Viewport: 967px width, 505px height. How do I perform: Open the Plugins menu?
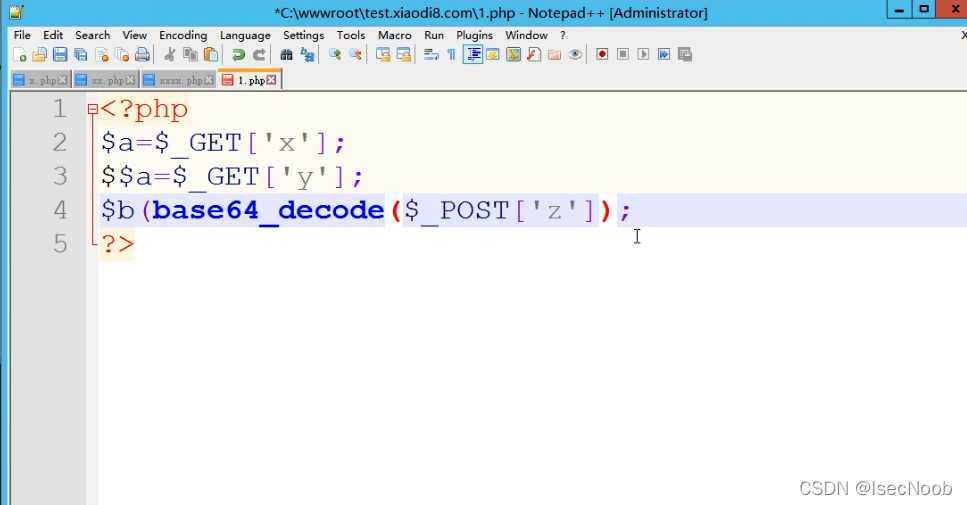(474, 35)
